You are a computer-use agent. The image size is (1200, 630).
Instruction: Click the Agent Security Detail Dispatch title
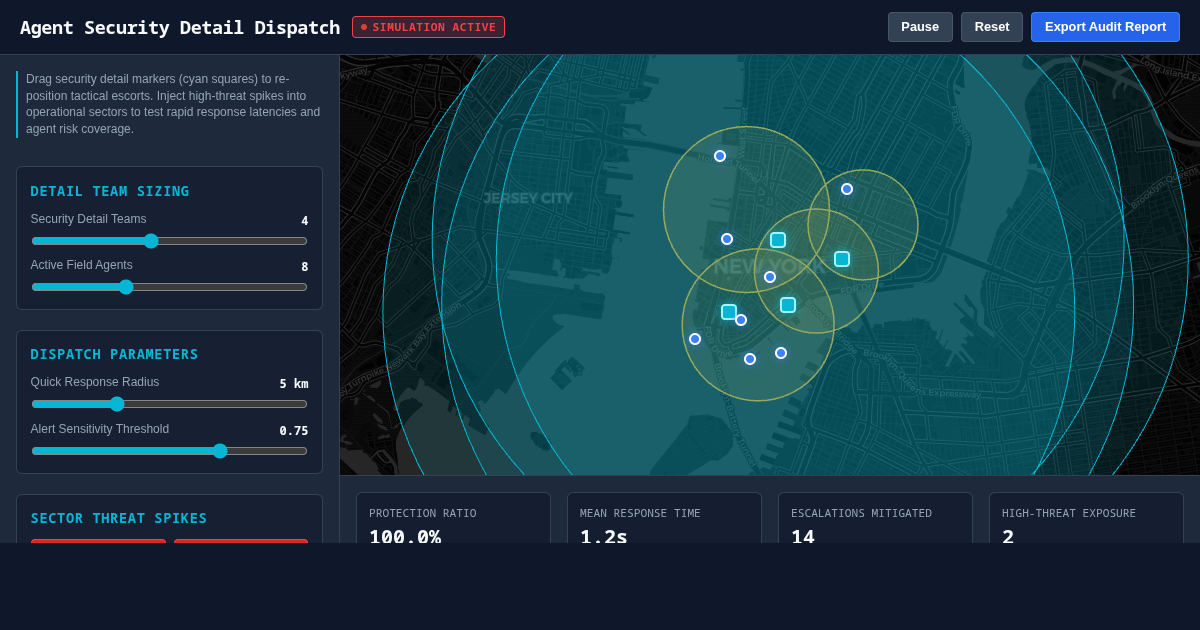coord(180,27)
